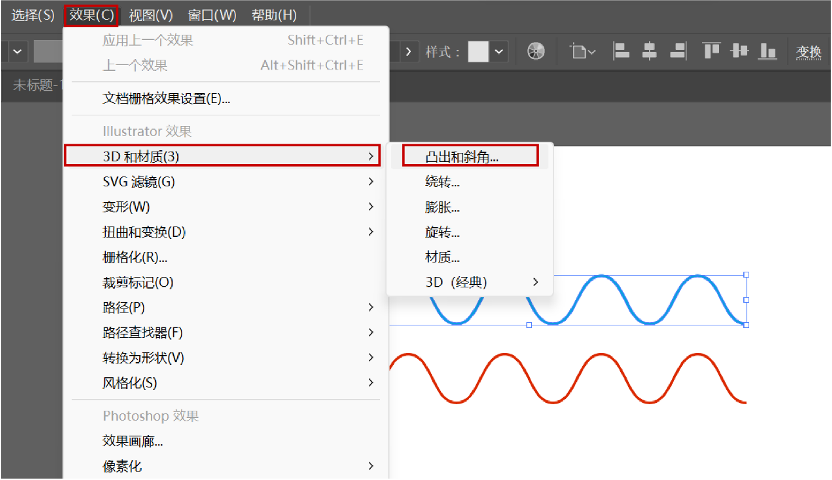This screenshot has height=480, width=832.
Task: Open the align-to selection dropdown icon
Action: coord(583,51)
